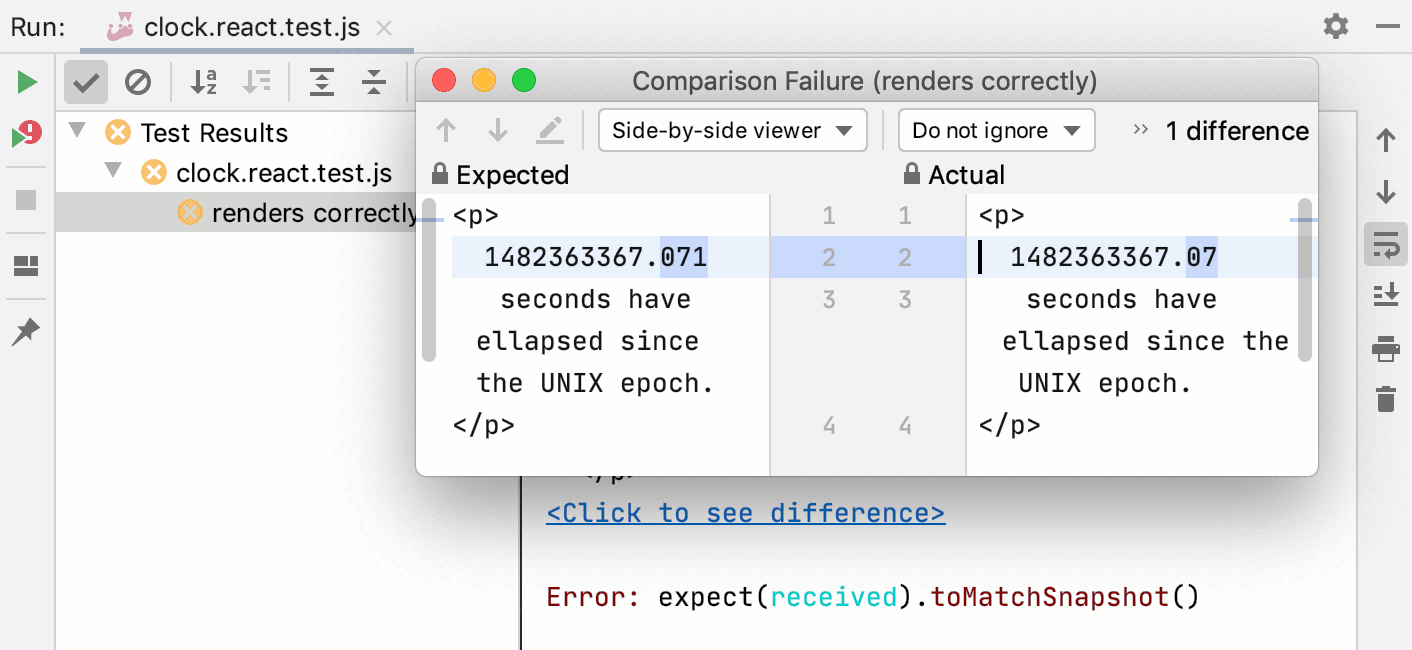The width and height of the screenshot is (1412, 650).
Task: Jump to the next difference in the diff
Action: coord(498,130)
